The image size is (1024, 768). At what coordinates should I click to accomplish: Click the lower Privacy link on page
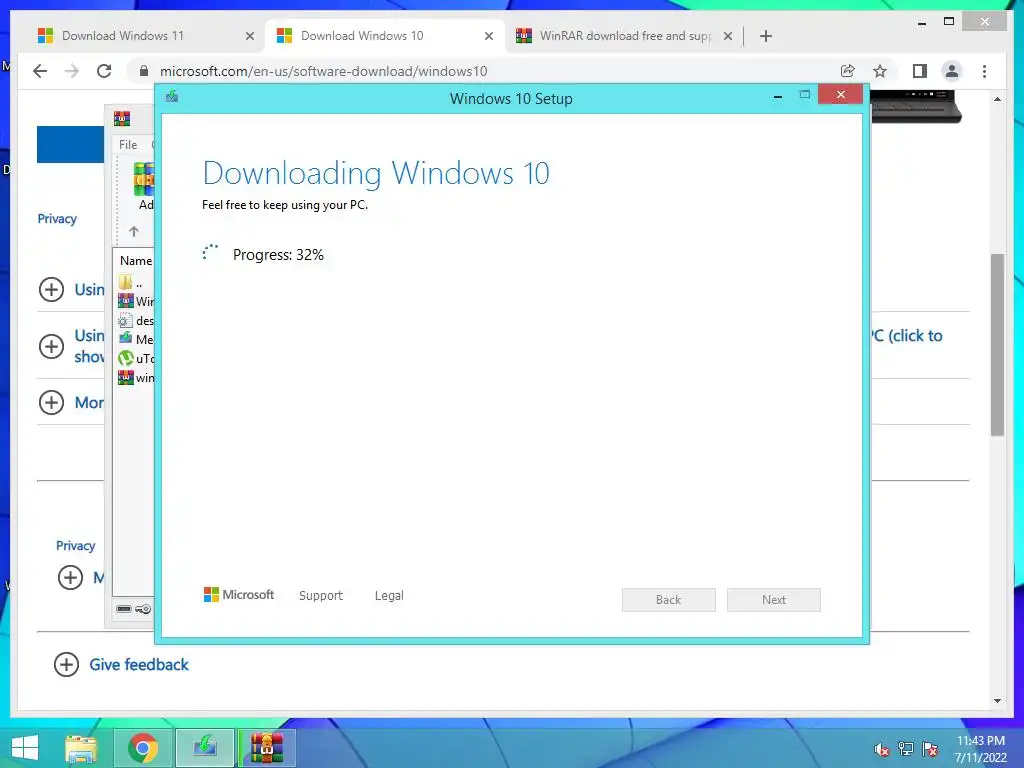pyautogui.click(x=76, y=545)
